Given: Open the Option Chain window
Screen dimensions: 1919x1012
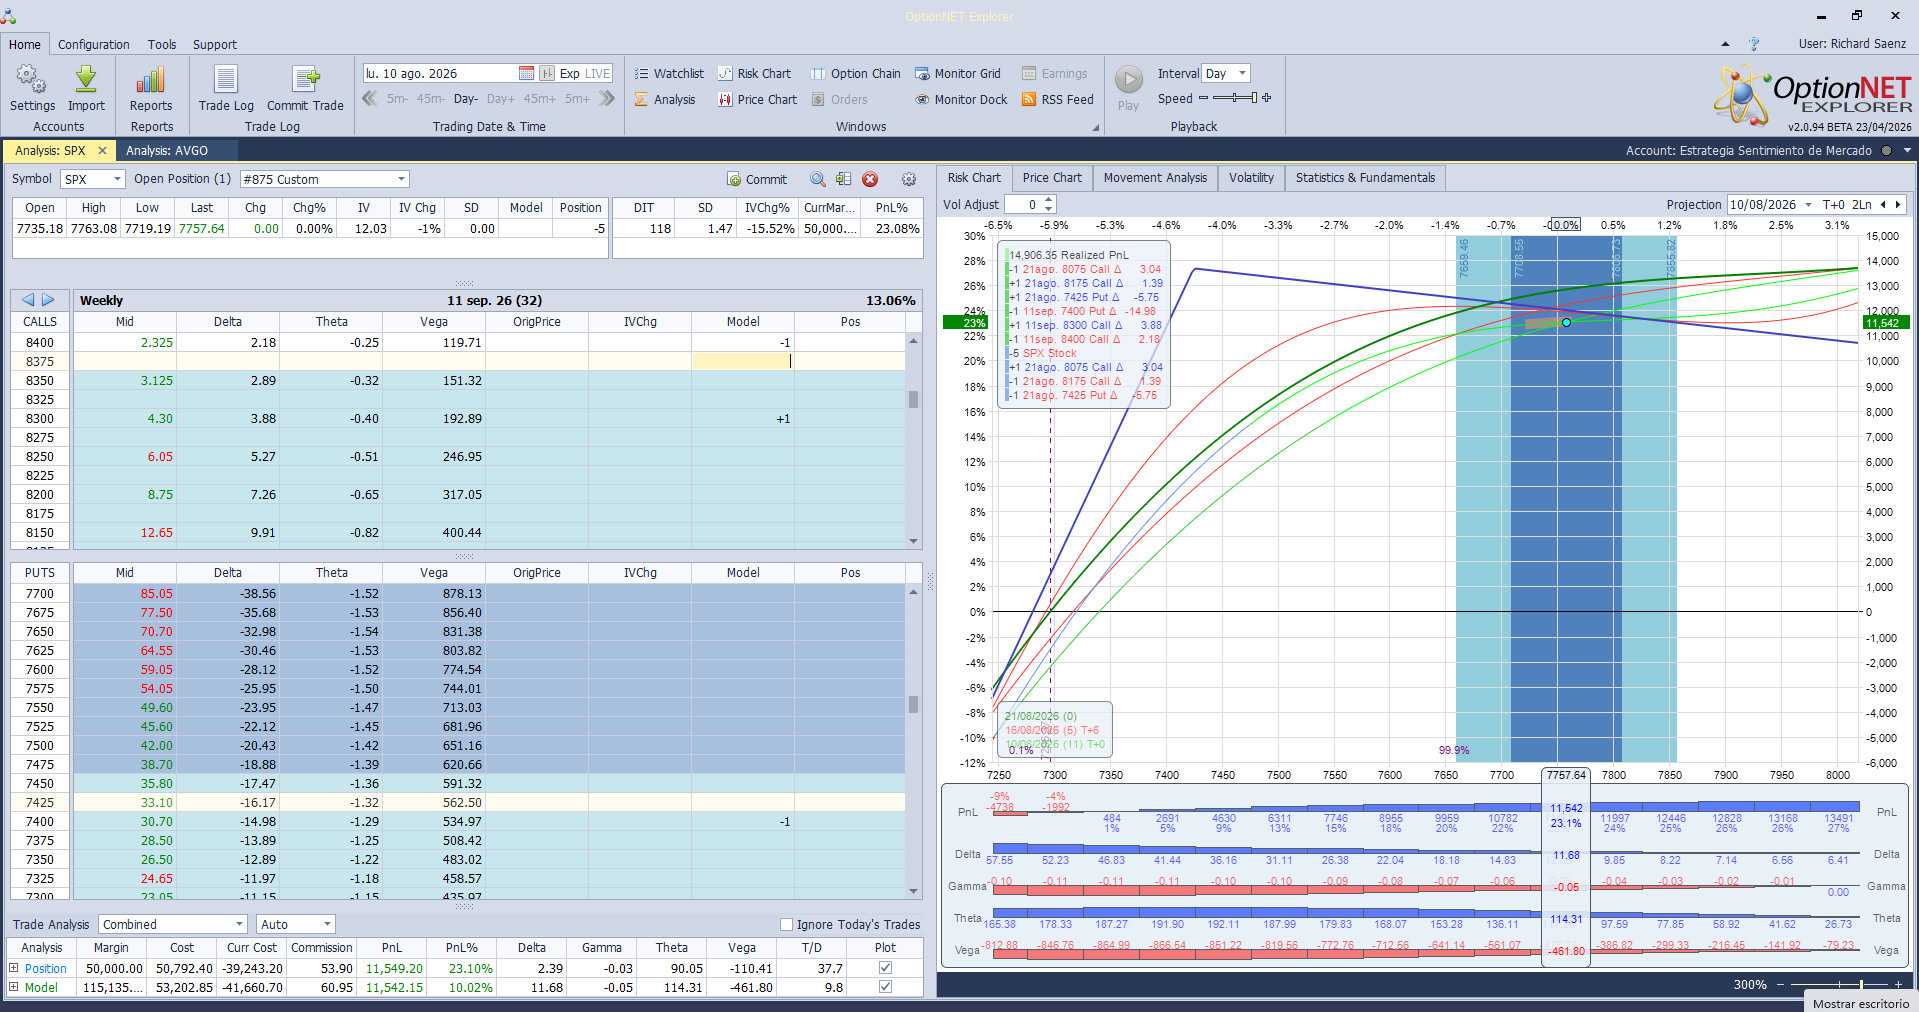Looking at the screenshot, I should (855, 73).
